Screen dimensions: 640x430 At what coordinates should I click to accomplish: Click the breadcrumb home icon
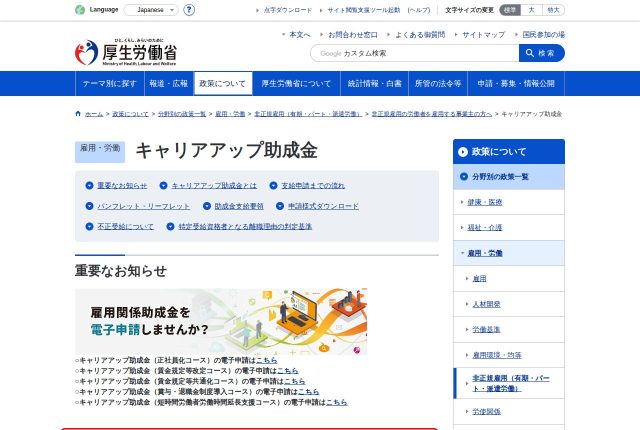pyautogui.click(x=78, y=113)
